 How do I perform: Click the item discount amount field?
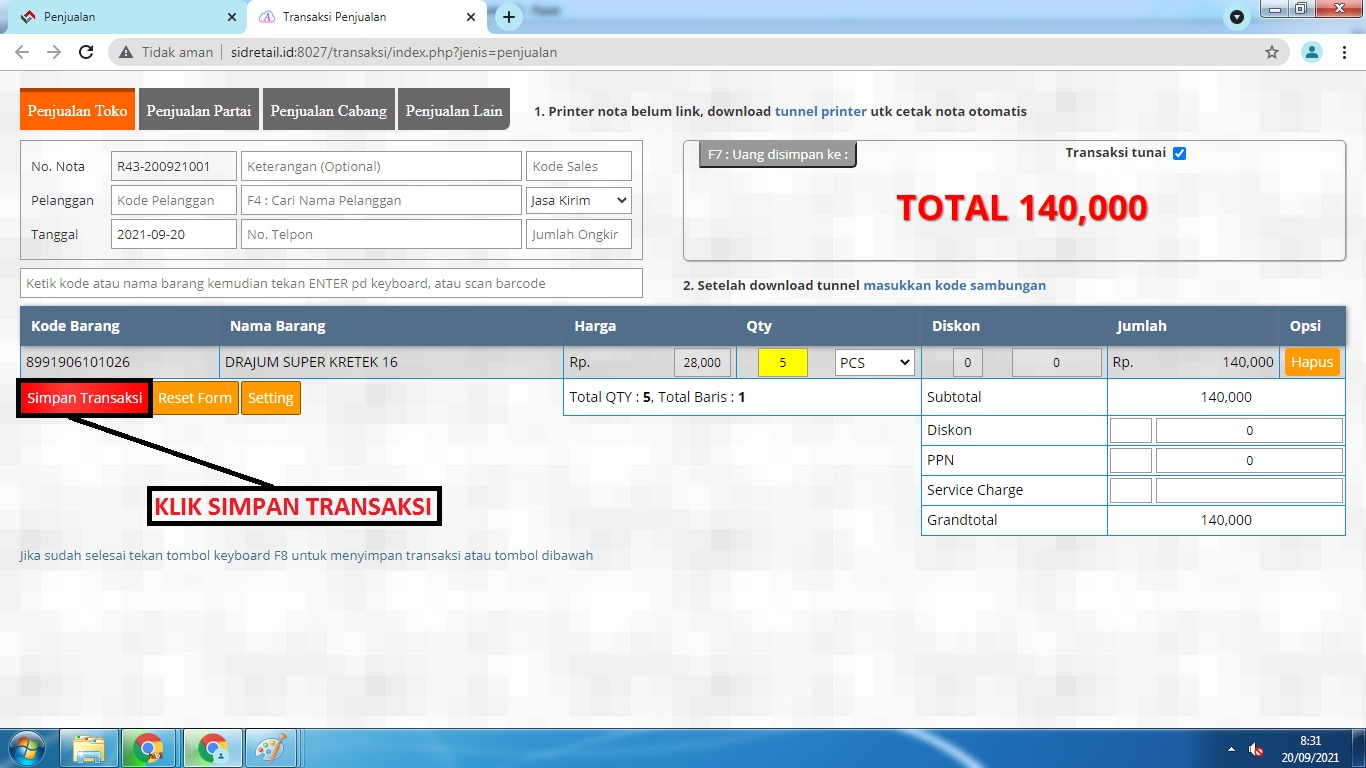click(1057, 363)
